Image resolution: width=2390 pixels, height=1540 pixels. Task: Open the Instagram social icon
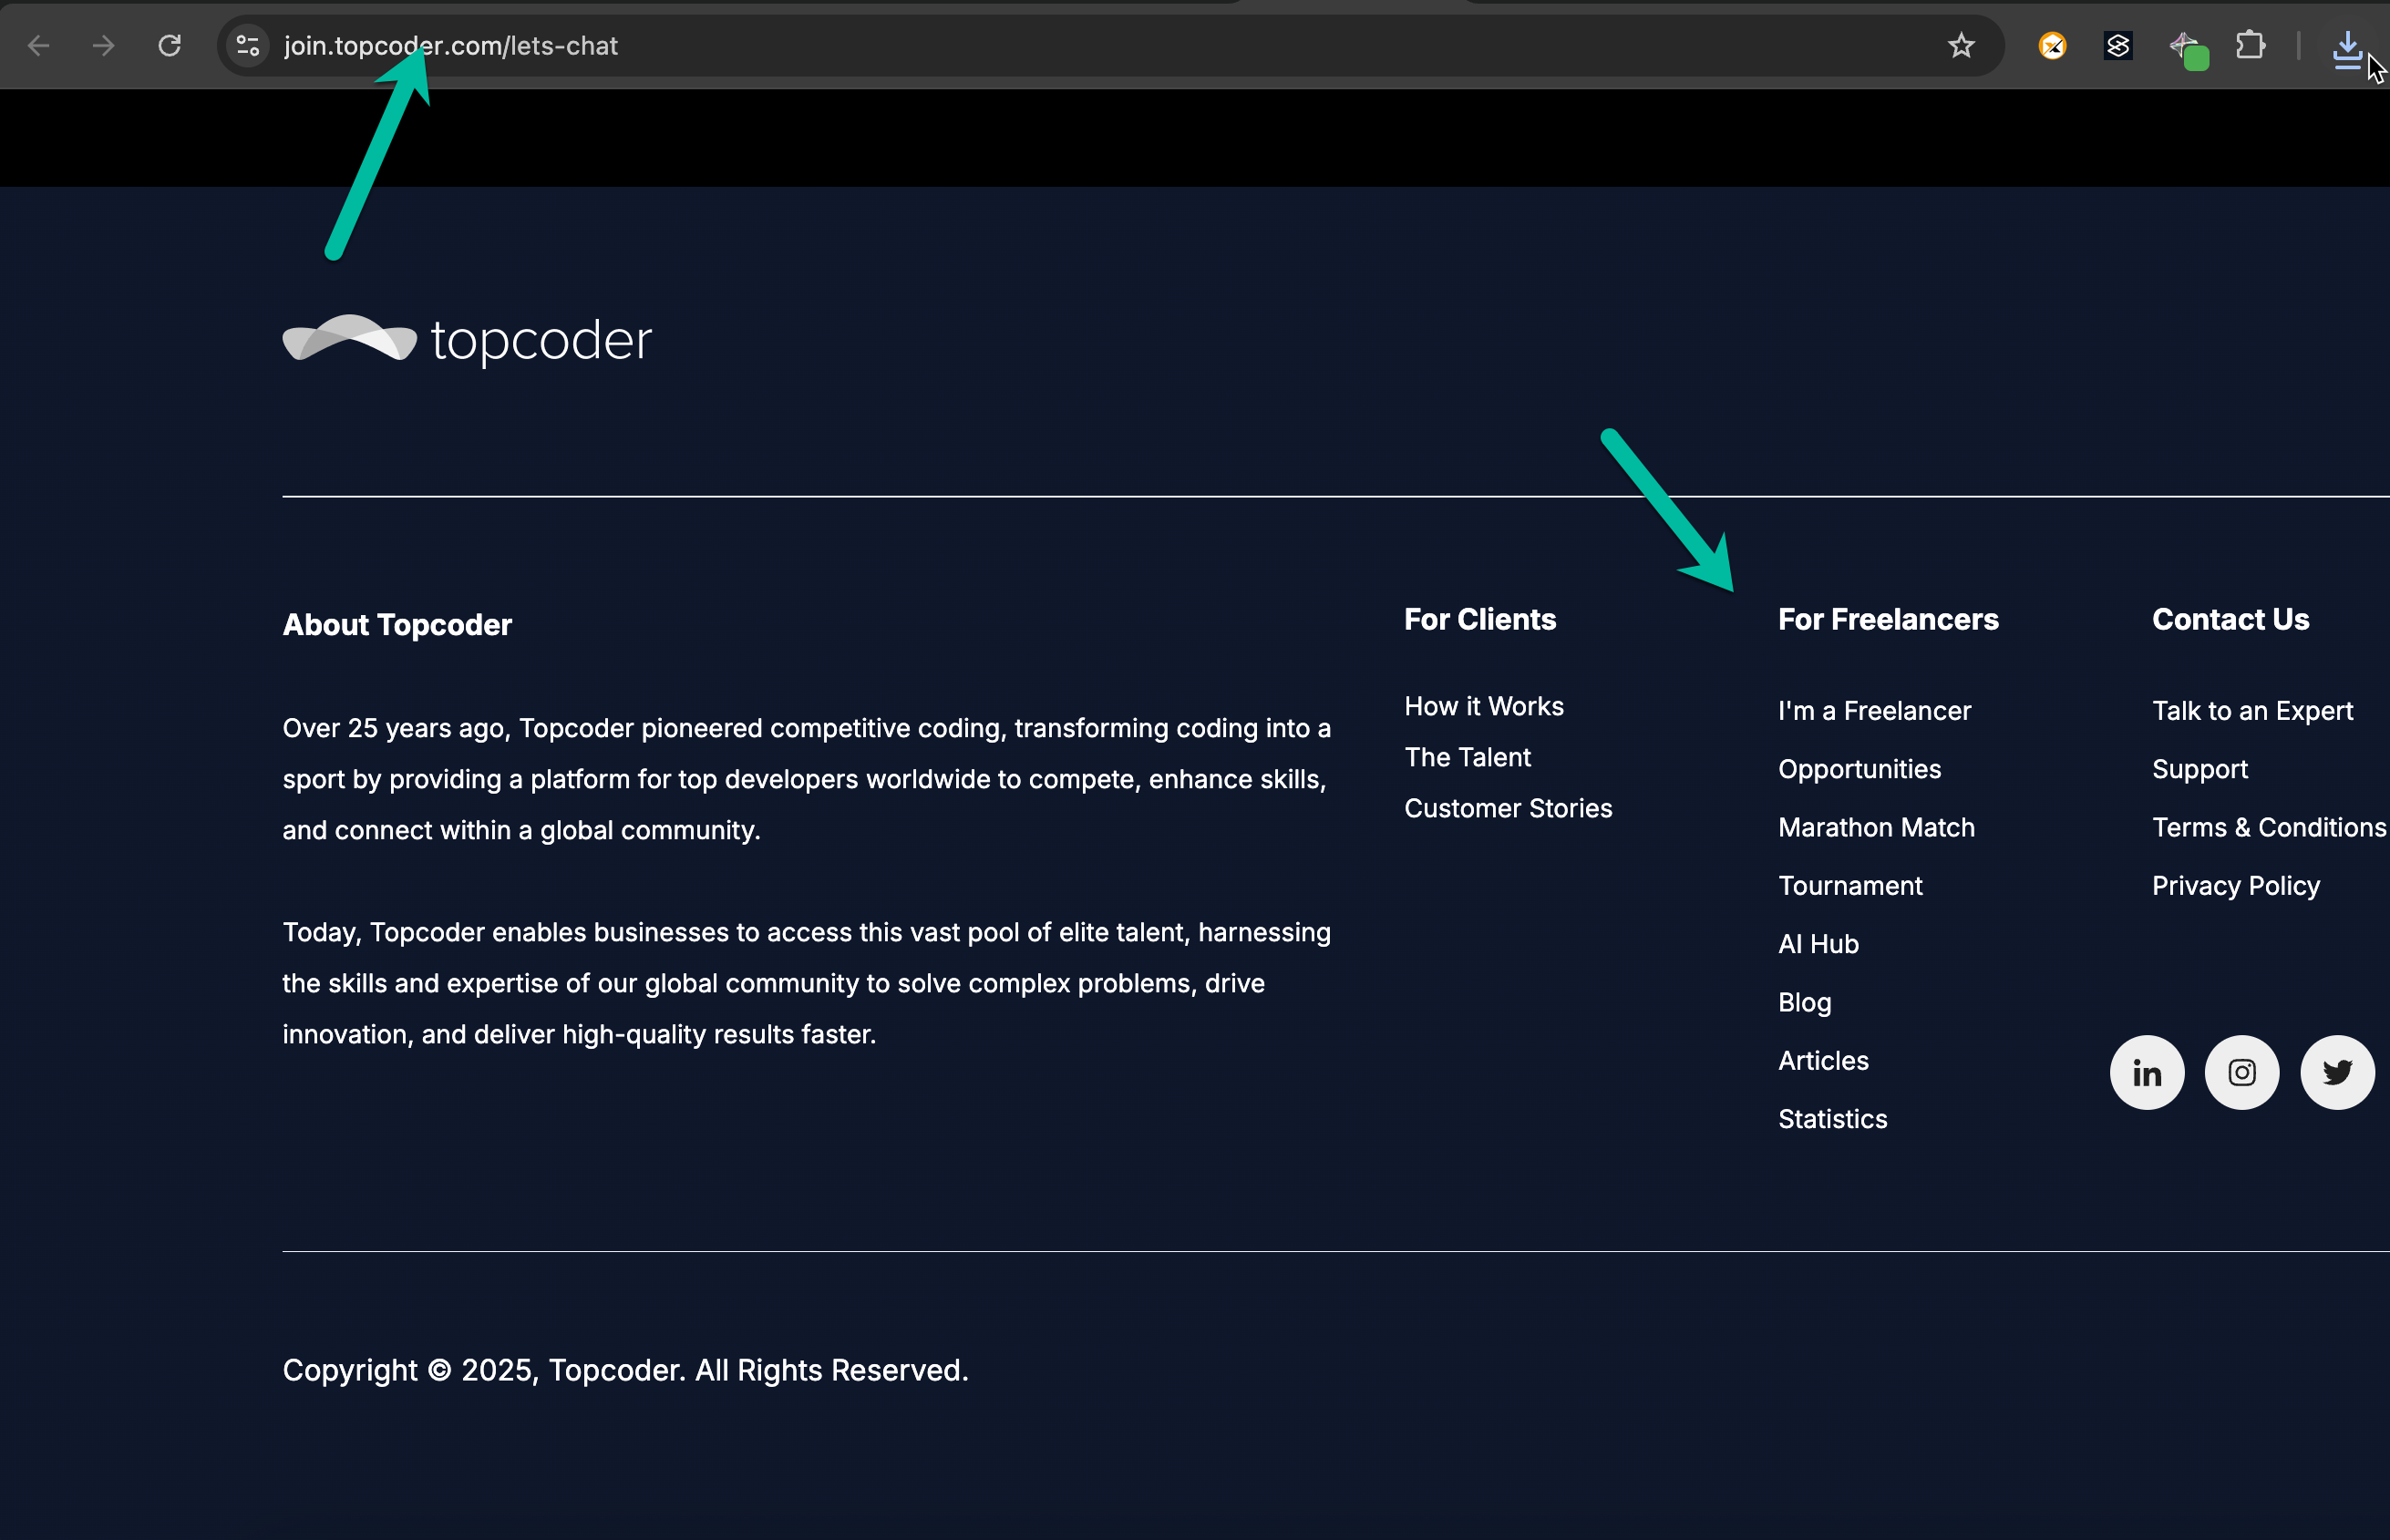[x=2241, y=1072]
